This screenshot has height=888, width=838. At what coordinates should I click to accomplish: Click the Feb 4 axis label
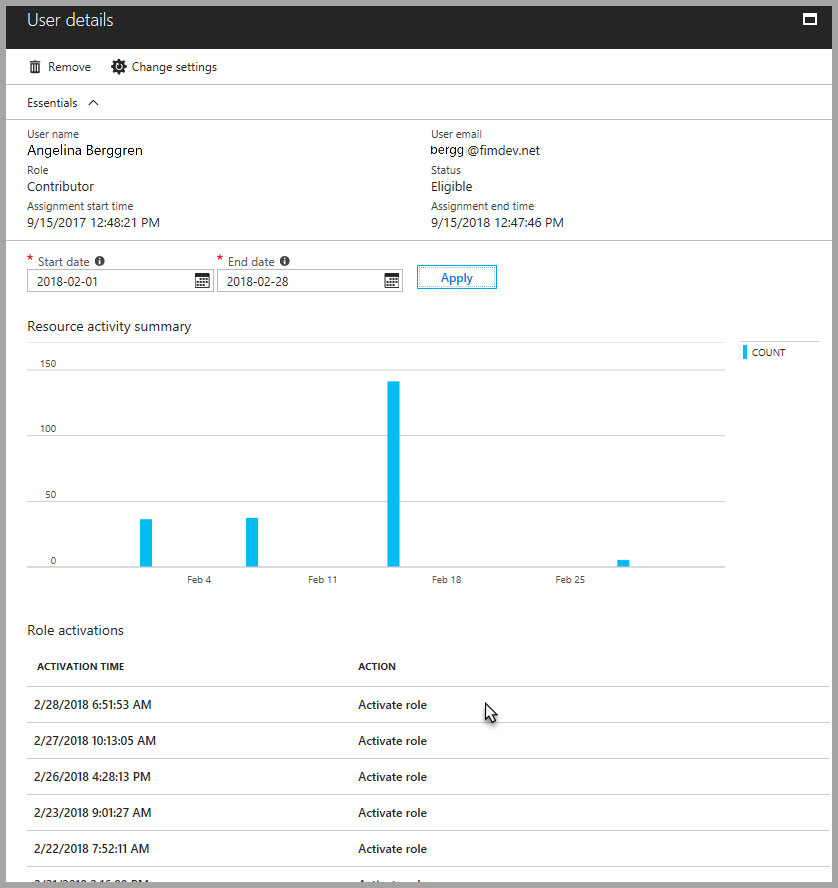(x=199, y=579)
